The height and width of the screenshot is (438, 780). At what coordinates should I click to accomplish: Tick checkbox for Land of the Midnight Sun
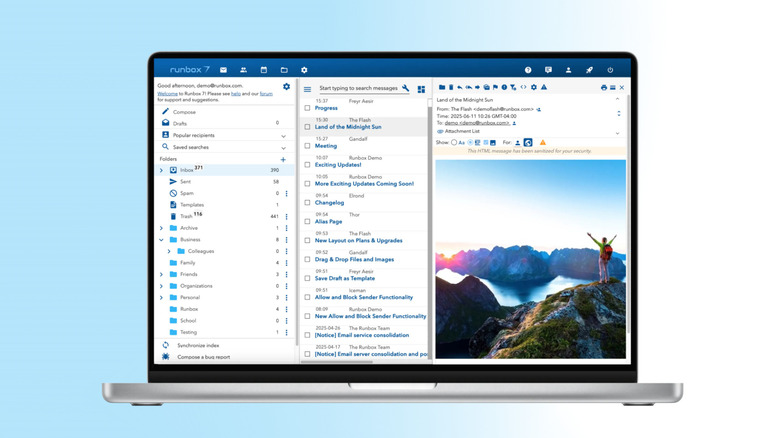307,127
